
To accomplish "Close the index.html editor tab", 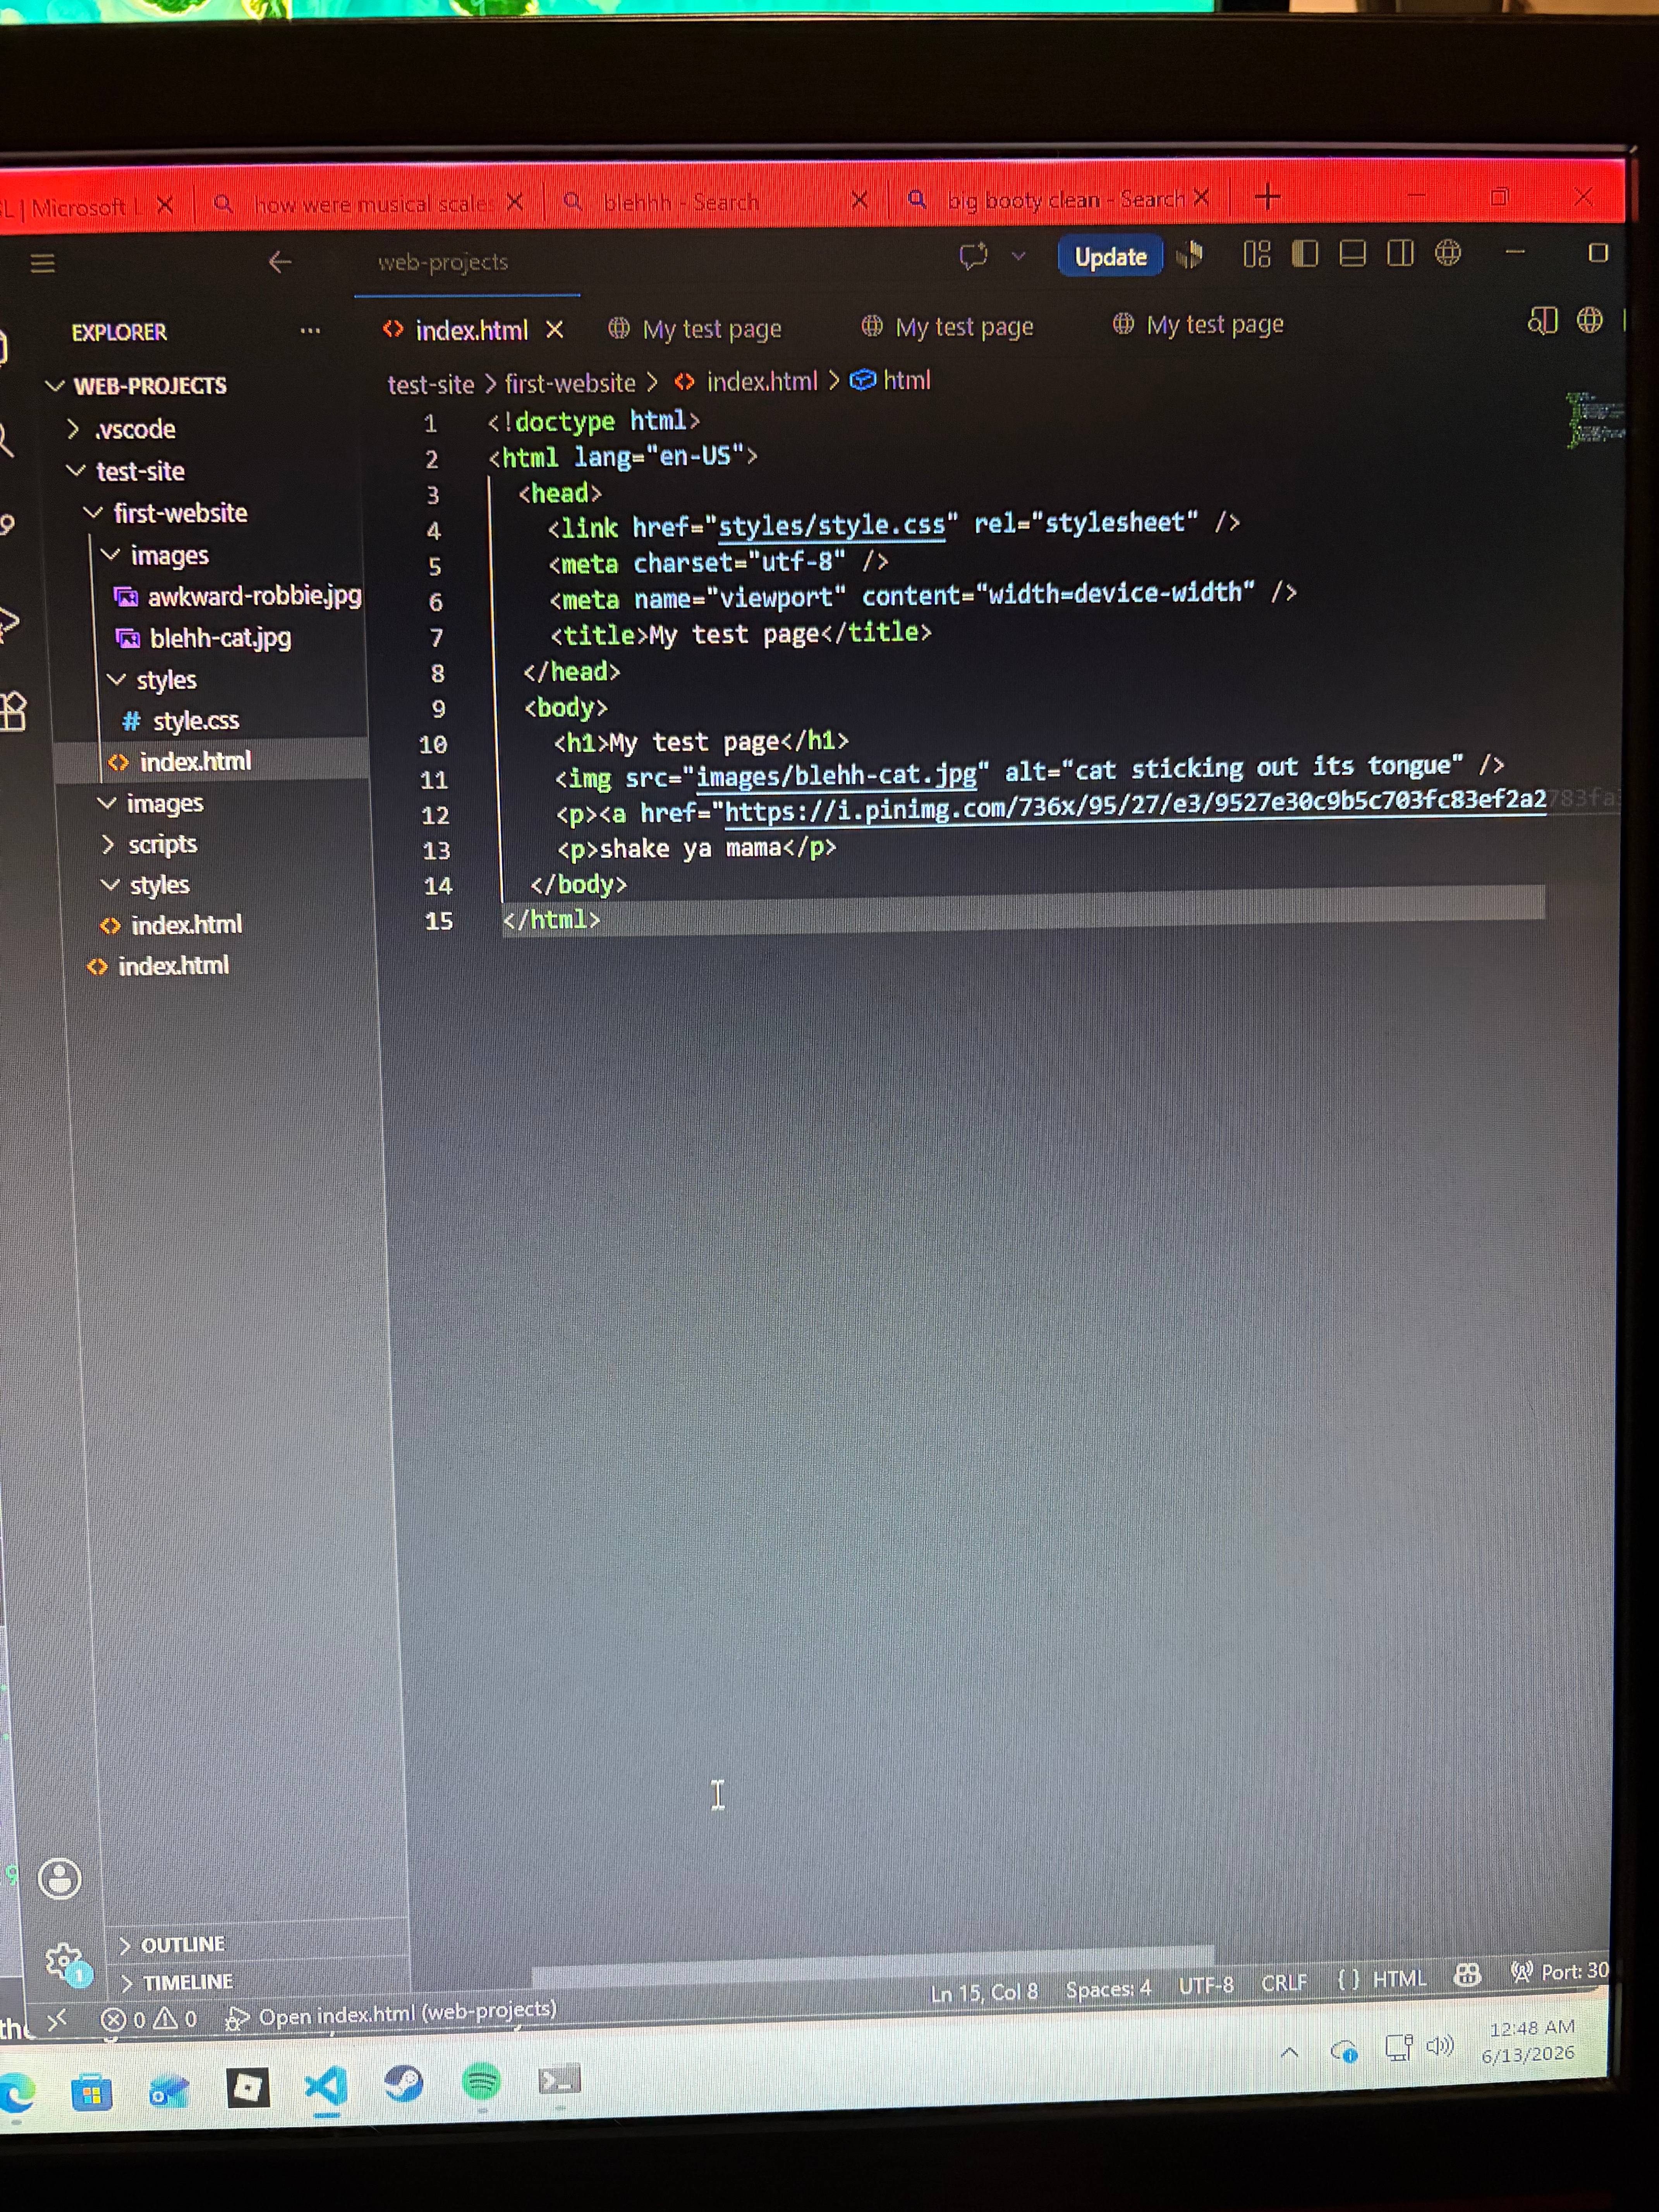I will click(555, 329).
